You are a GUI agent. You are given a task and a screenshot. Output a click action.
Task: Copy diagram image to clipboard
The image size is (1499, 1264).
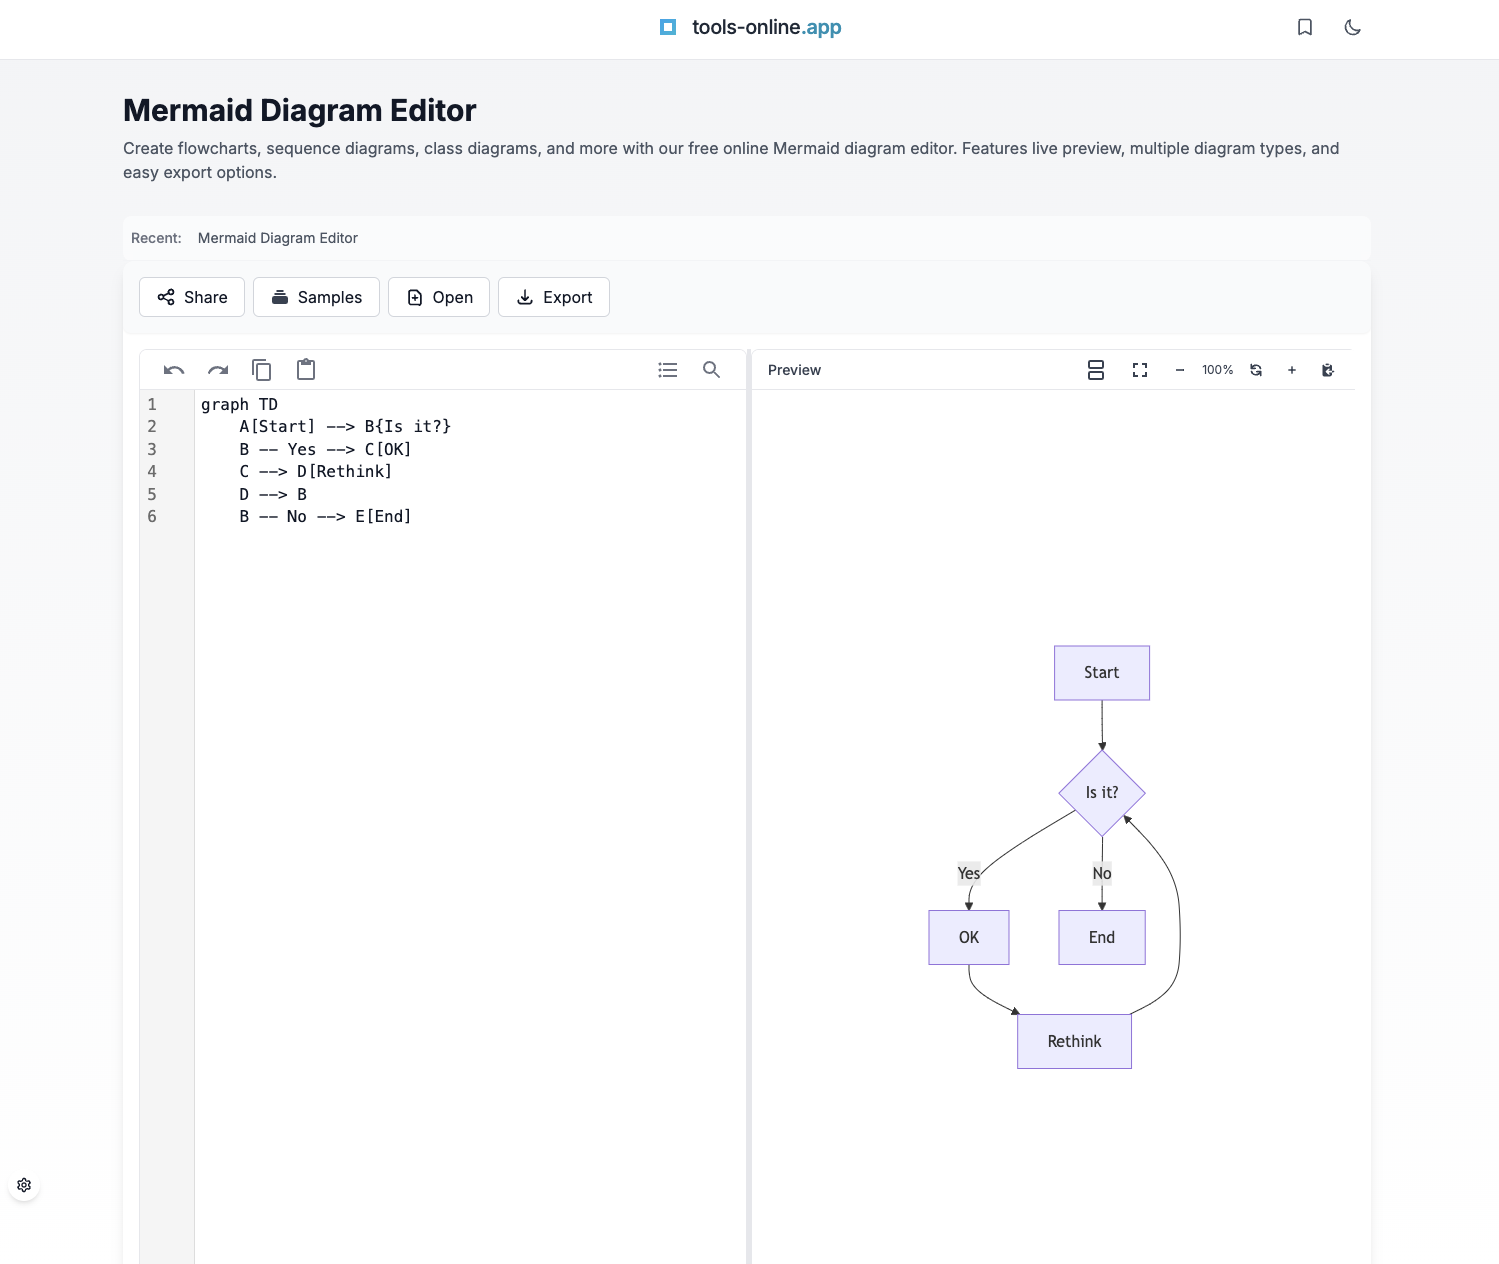pos(1328,370)
